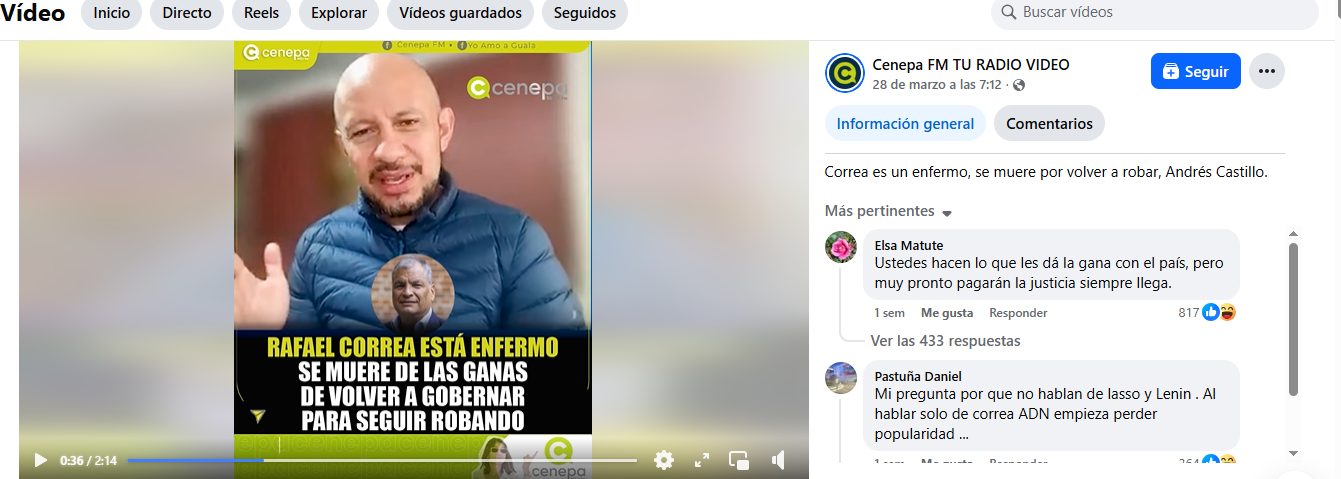Click the video progress bar

point(382,460)
